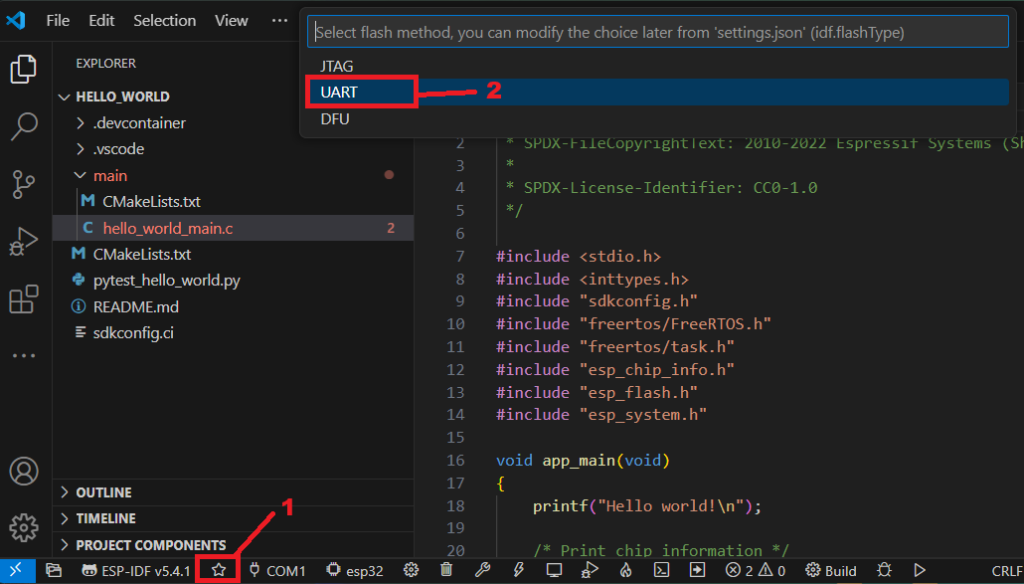1024x584 pixels.
Task: Click the EXPLORER panel title
Action: [x=106, y=63]
